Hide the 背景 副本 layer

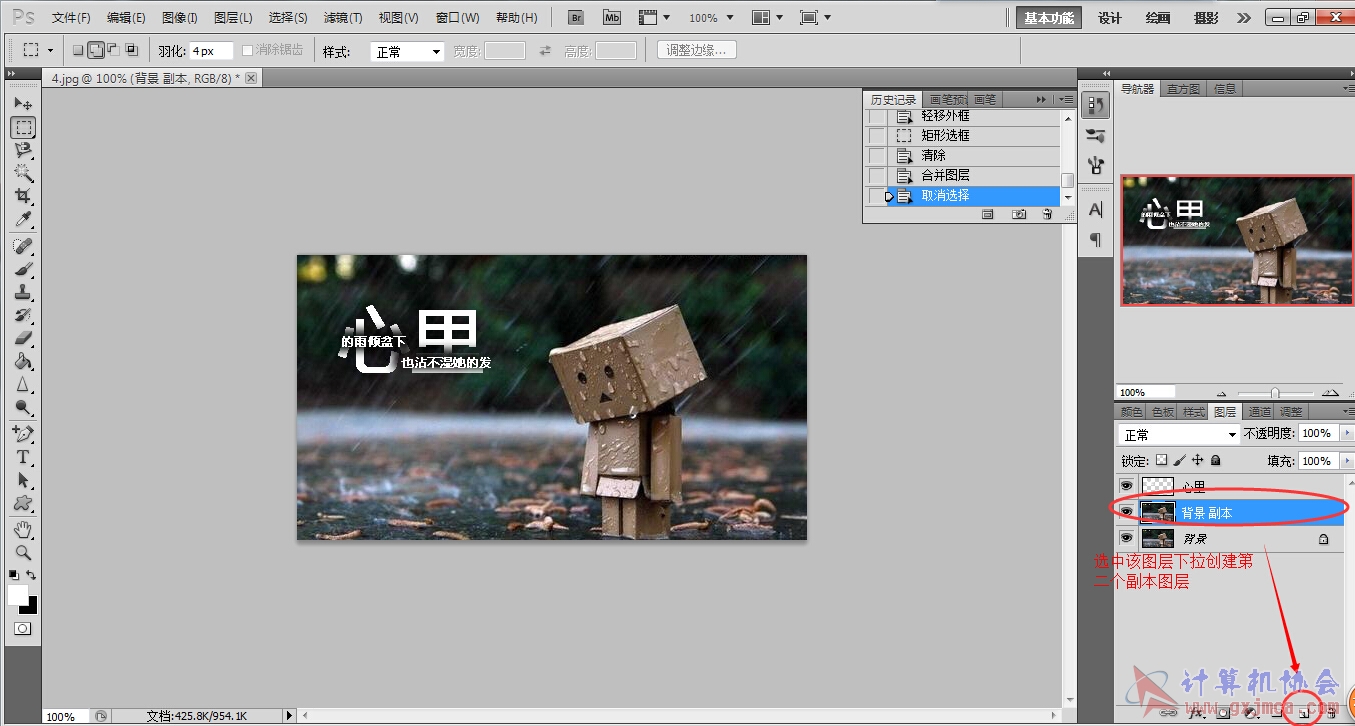[1127, 511]
